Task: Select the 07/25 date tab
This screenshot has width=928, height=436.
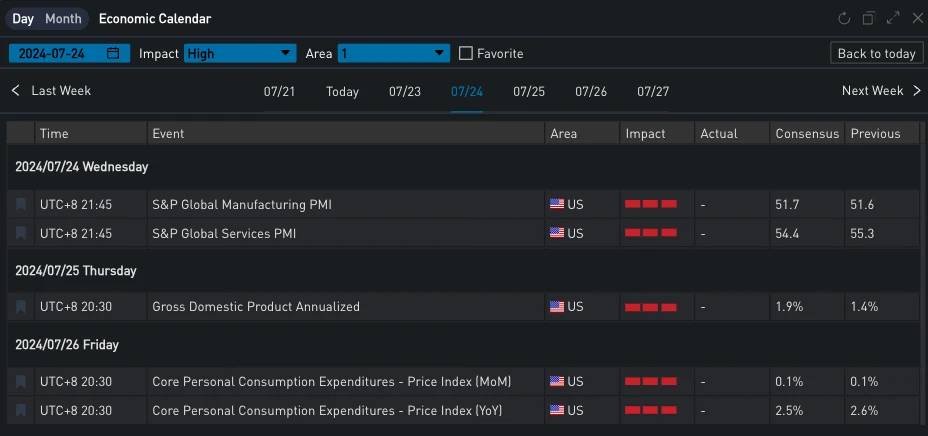Action: click(x=529, y=91)
